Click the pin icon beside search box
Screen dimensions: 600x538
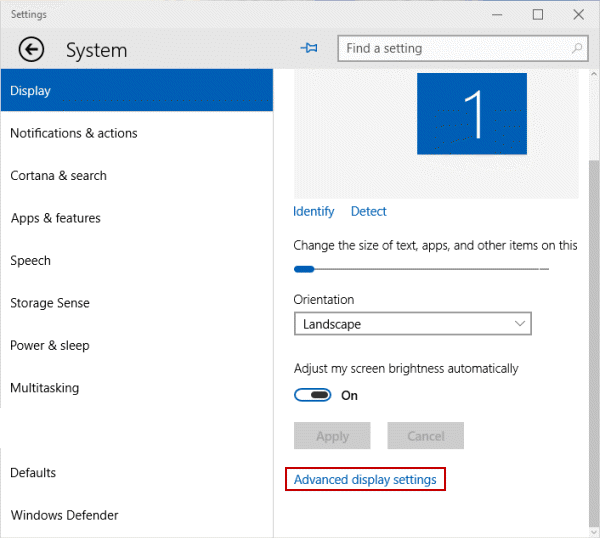[x=309, y=48]
